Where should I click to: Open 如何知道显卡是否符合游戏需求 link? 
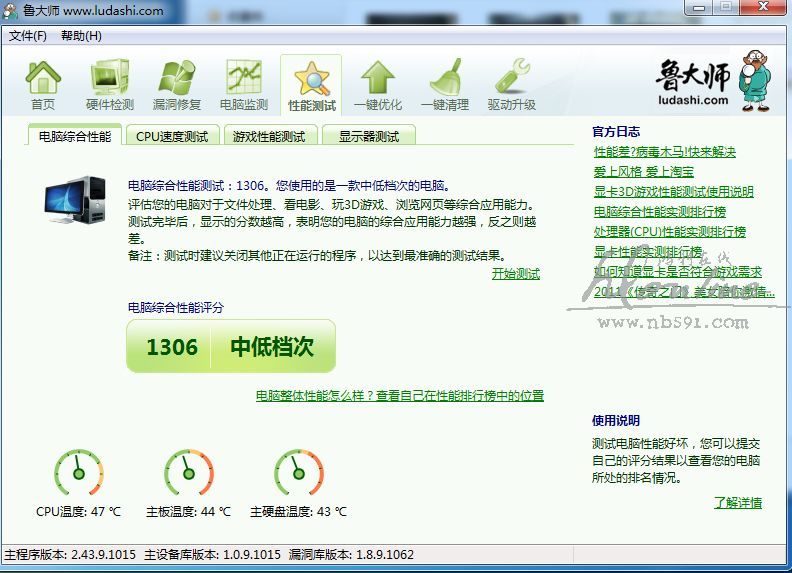point(678,272)
